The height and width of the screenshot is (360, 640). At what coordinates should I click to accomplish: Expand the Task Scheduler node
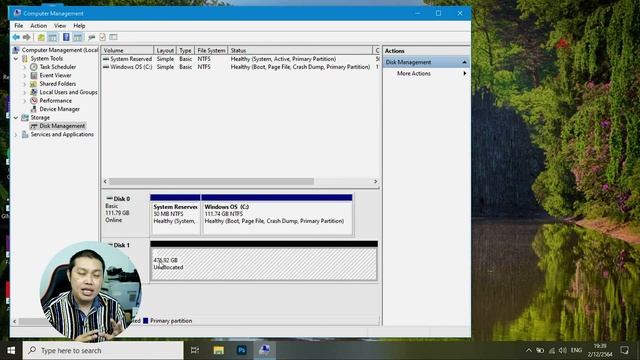tap(25, 67)
